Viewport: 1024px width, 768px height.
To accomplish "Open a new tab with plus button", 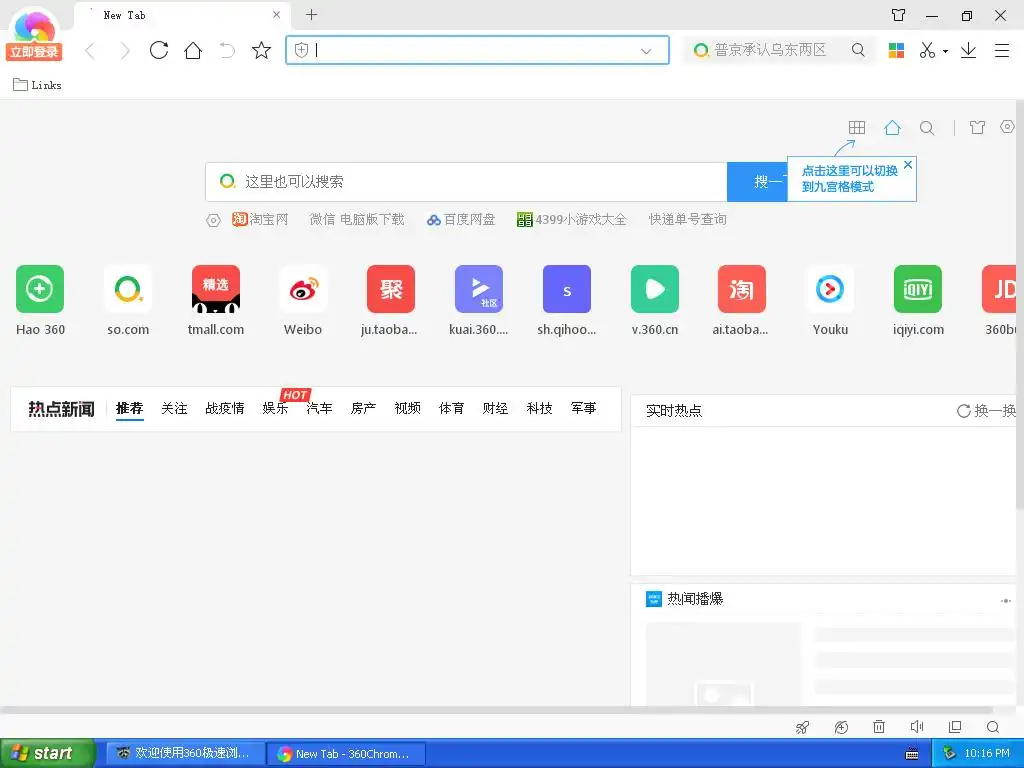I will (312, 14).
